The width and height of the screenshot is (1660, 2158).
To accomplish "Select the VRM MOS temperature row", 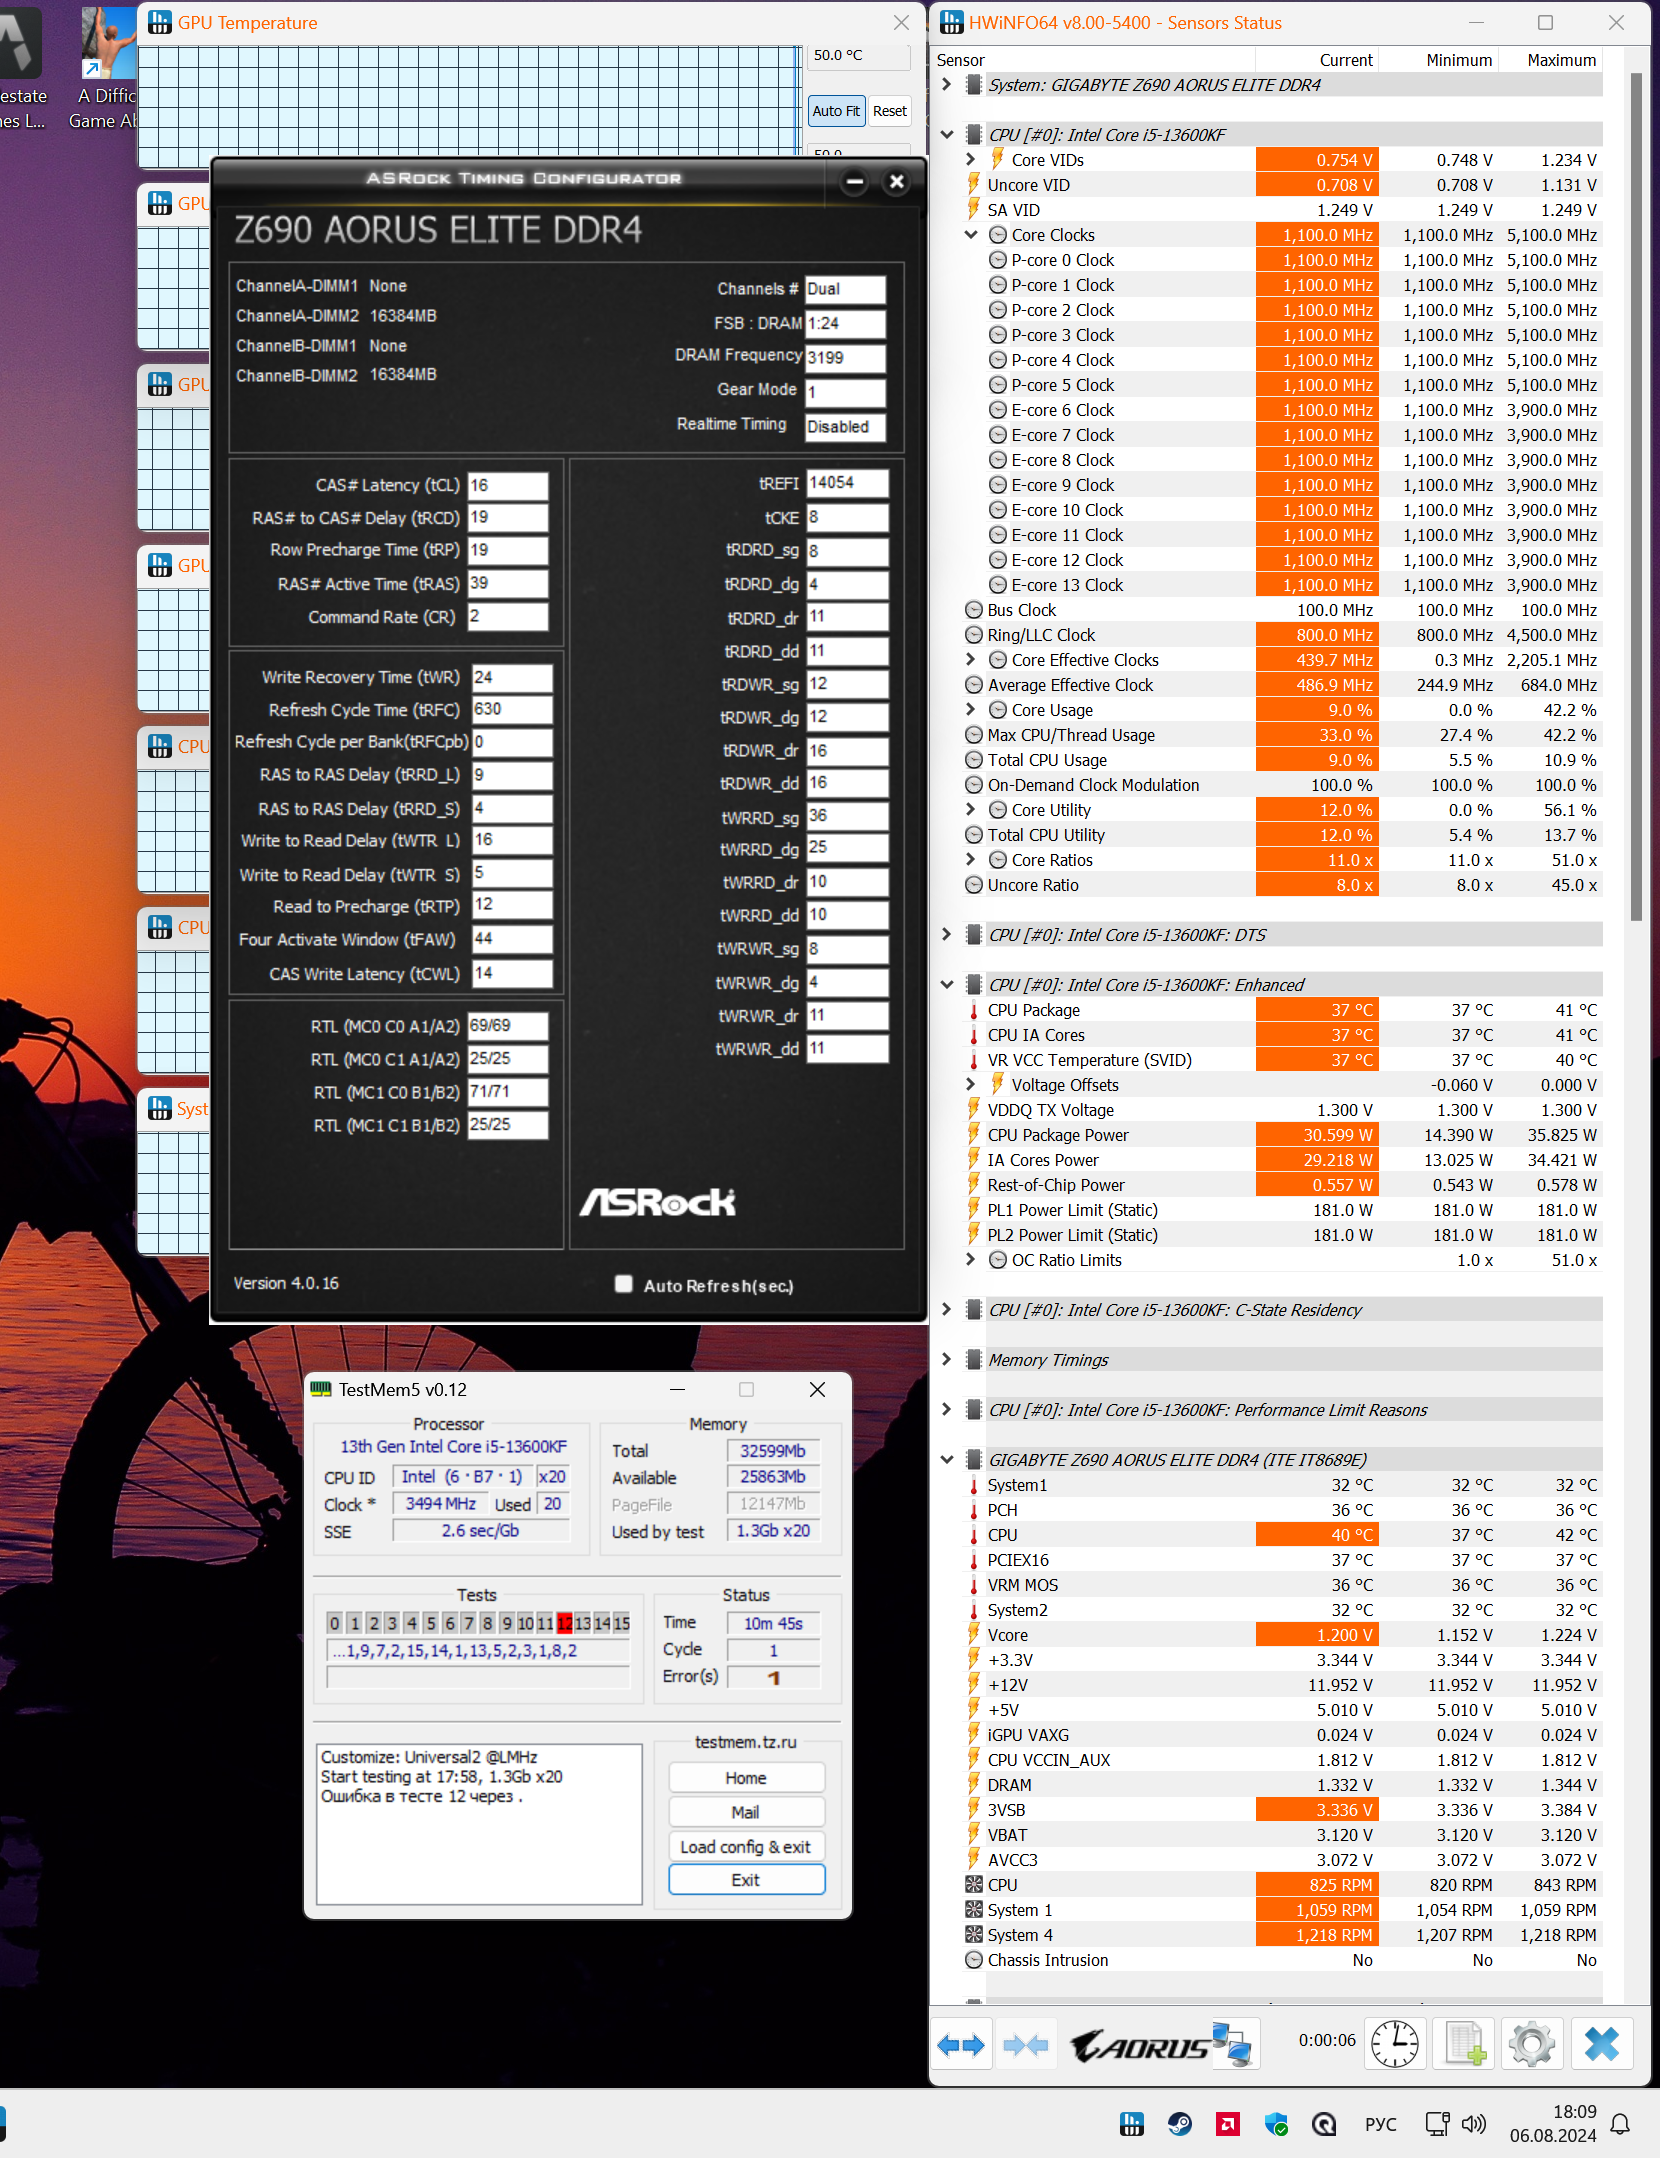I will (1282, 1585).
